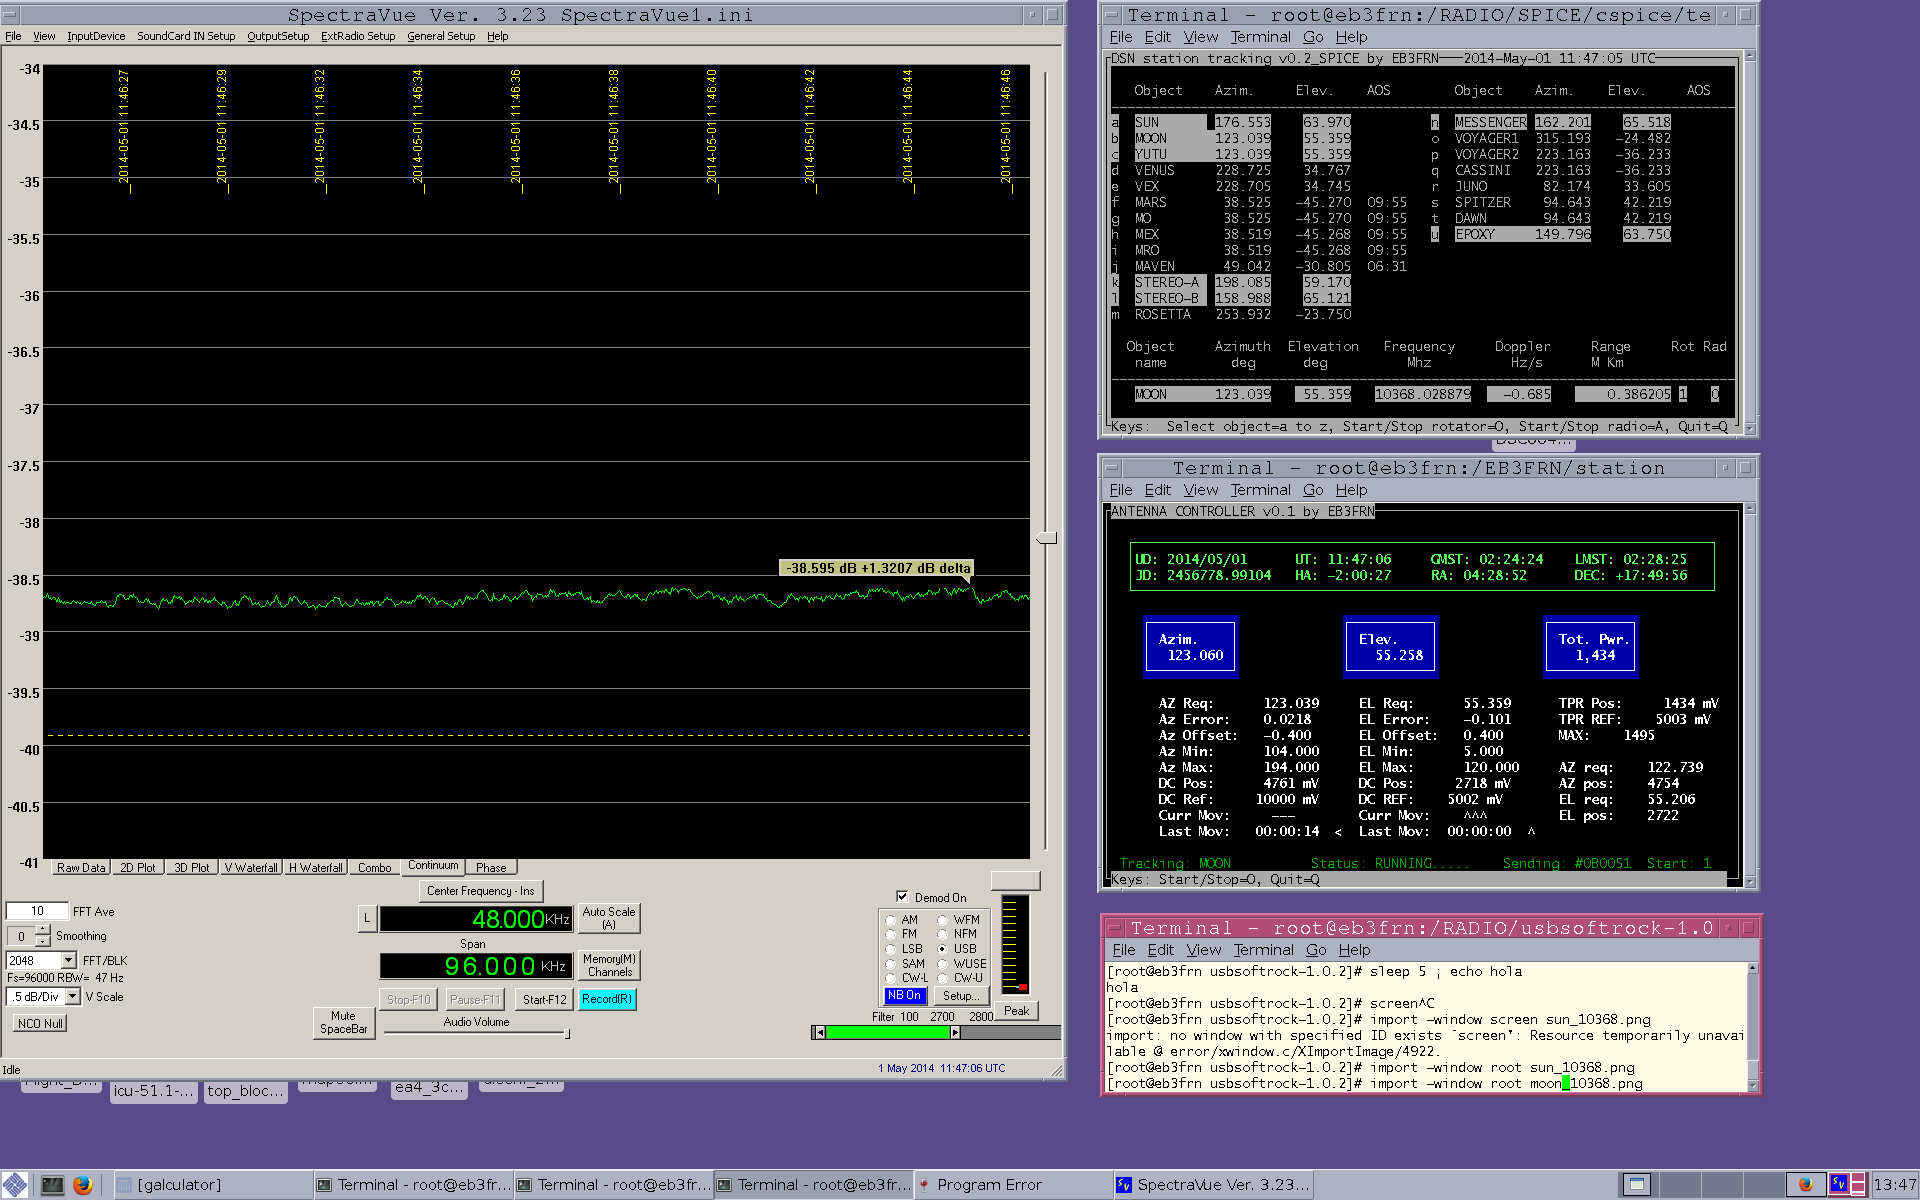The width and height of the screenshot is (1920, 1200).
Task: Open the ExtRadio Setup menu
Action: tap(357, 36)
